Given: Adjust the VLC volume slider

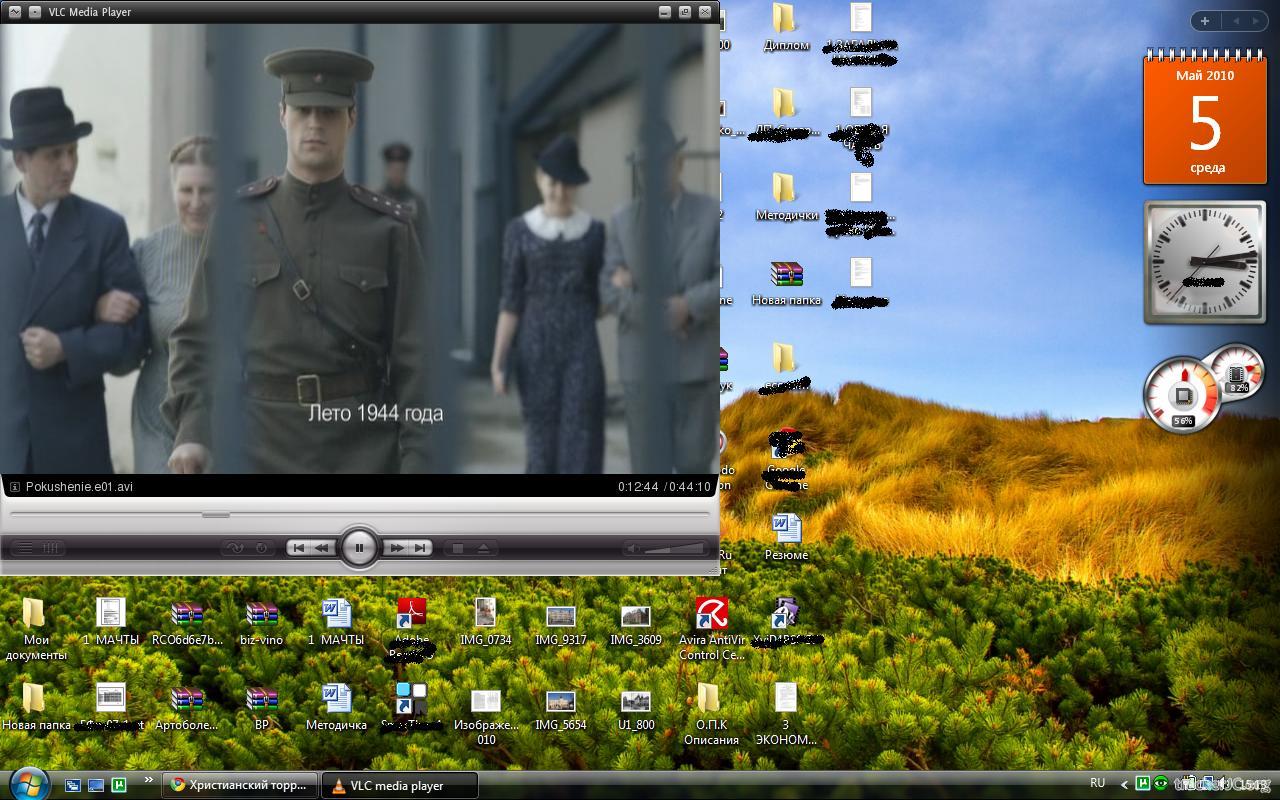Looking at the screenshot, I should click(x=675, y=548).
